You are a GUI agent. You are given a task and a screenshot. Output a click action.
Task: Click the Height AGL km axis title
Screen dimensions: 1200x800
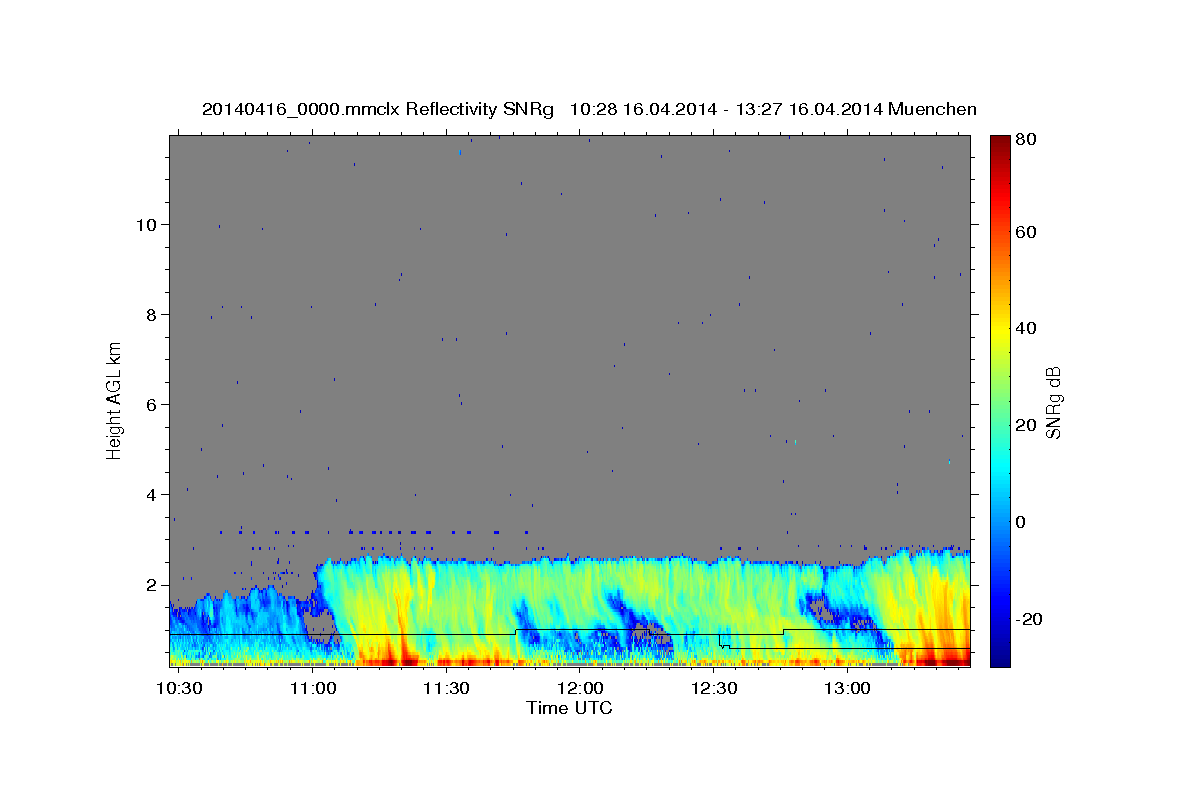click(x=114, y=400)
